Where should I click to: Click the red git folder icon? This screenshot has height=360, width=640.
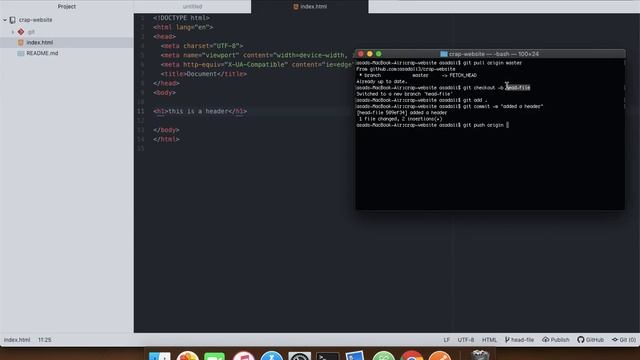click(21, 32)
